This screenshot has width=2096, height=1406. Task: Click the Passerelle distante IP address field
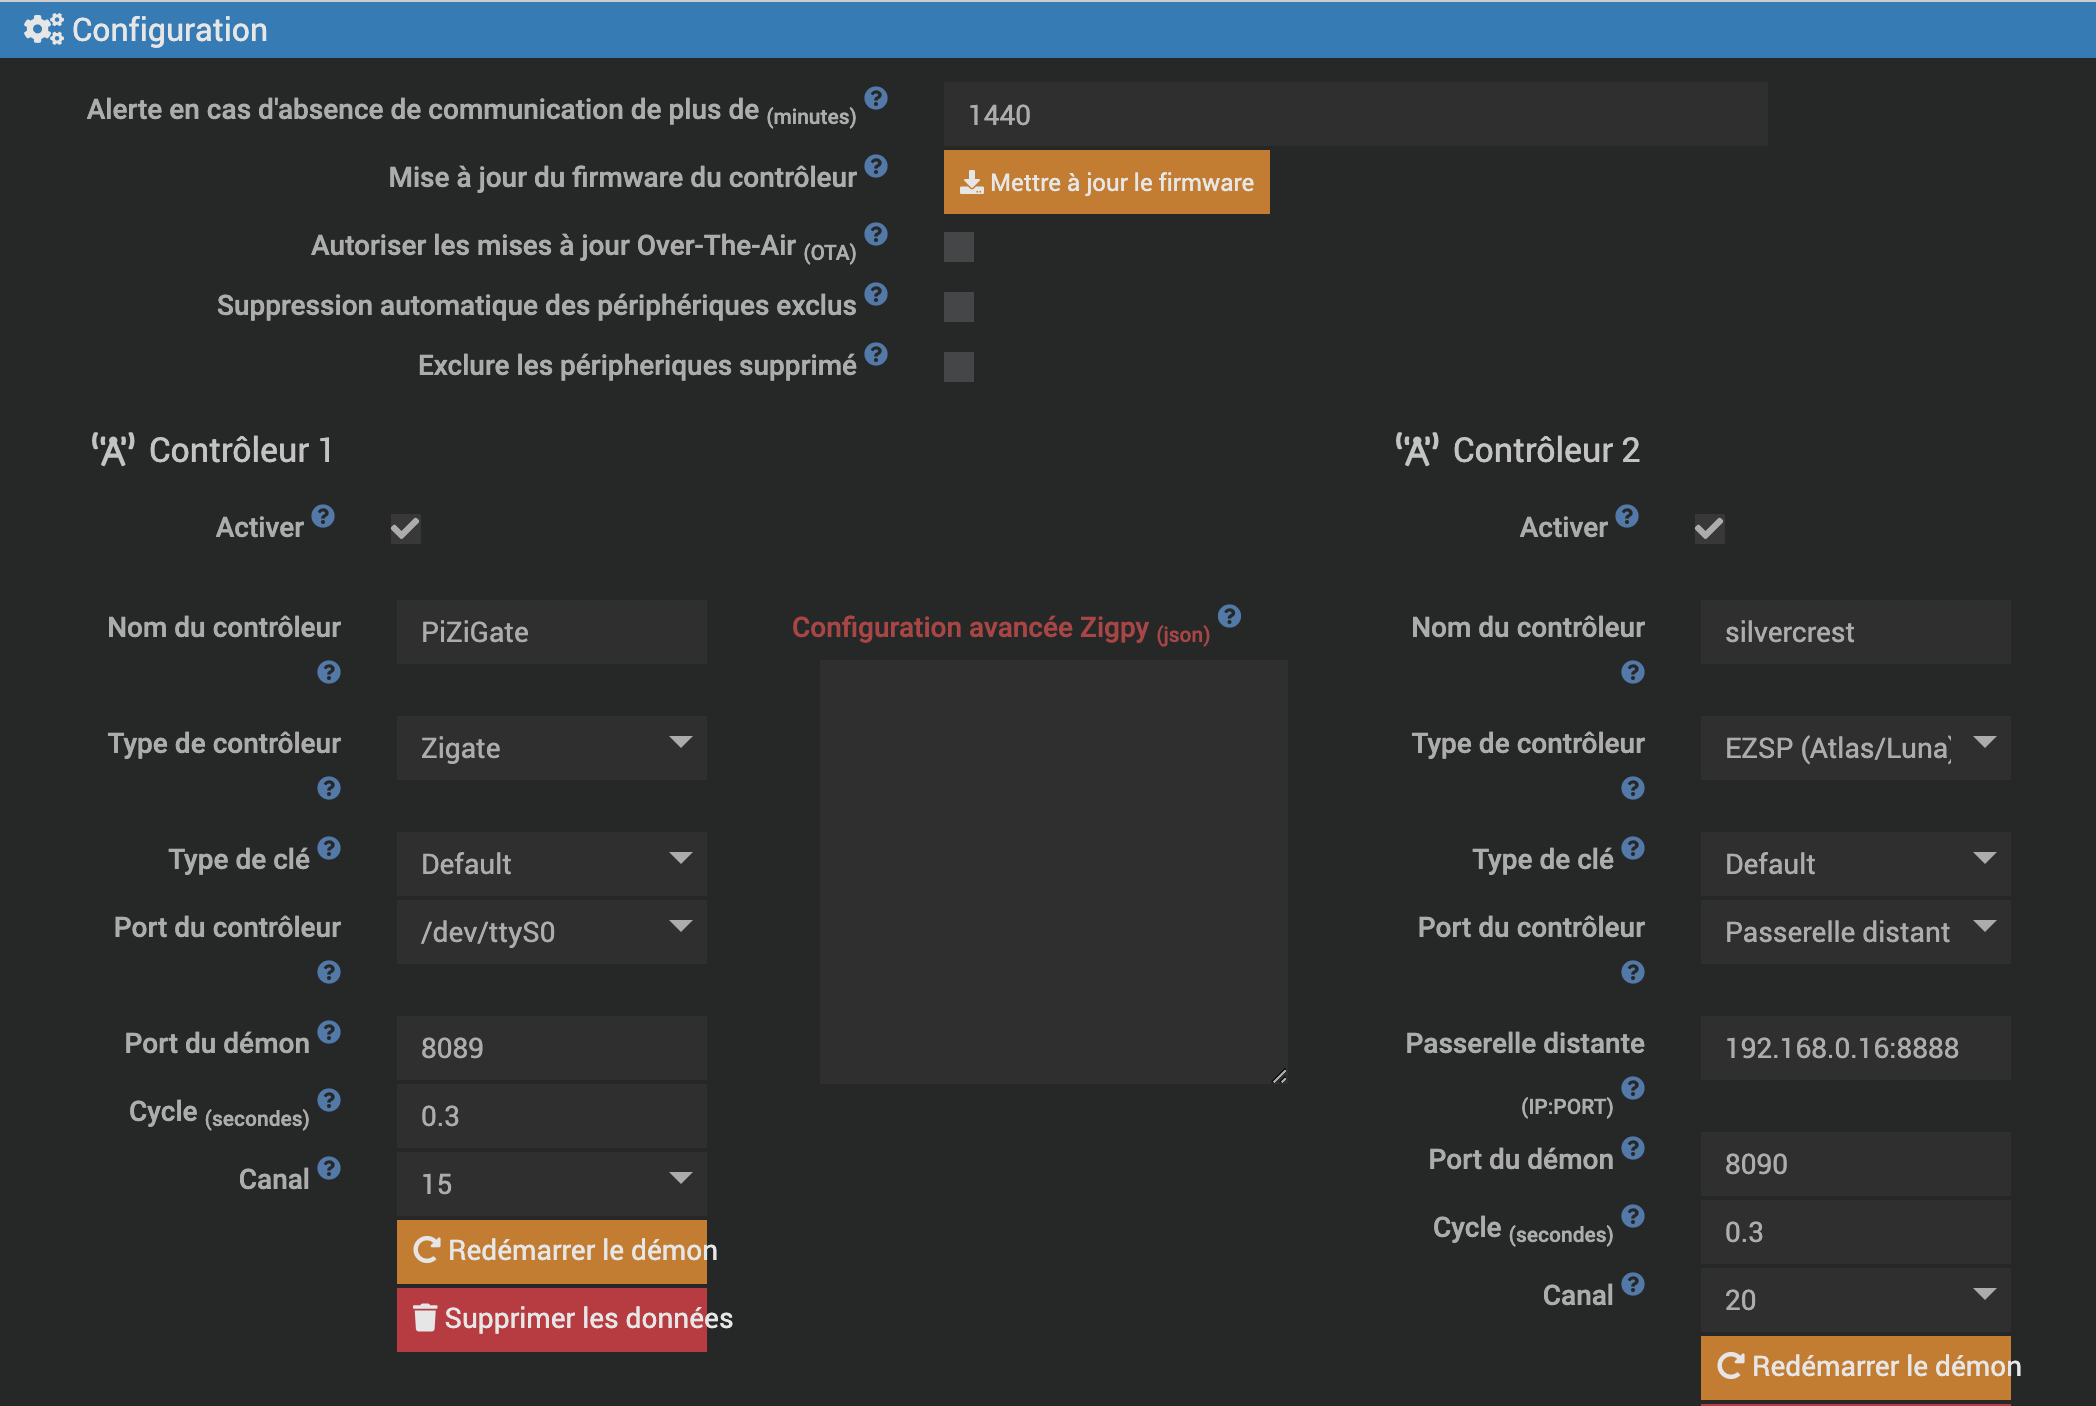tap(1854, 1048)
